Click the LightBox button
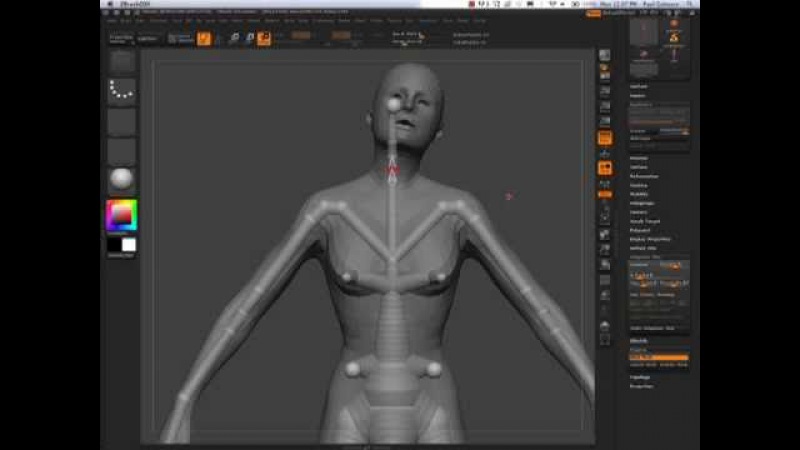Image resolution: width=800 pixels, height=450 pixels. [147, 38]
